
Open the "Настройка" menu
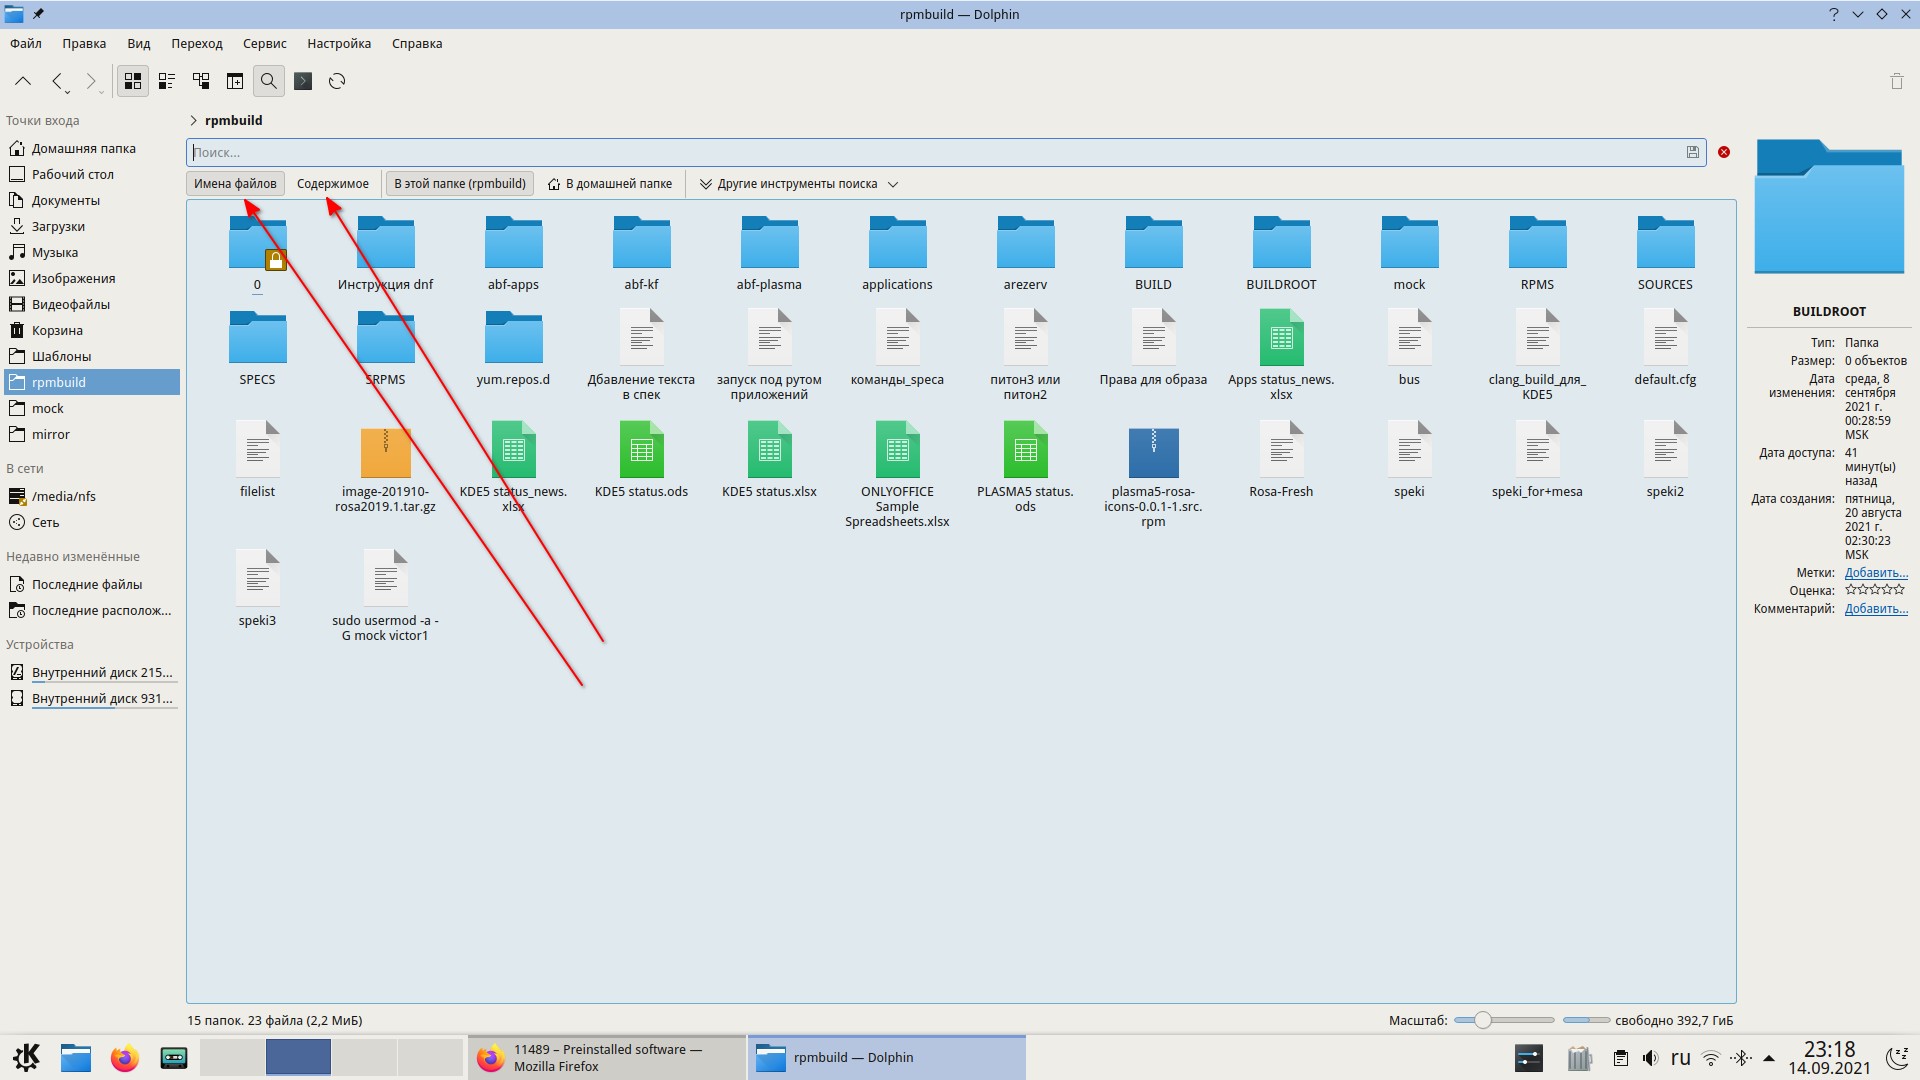click(x=339, y=43)
